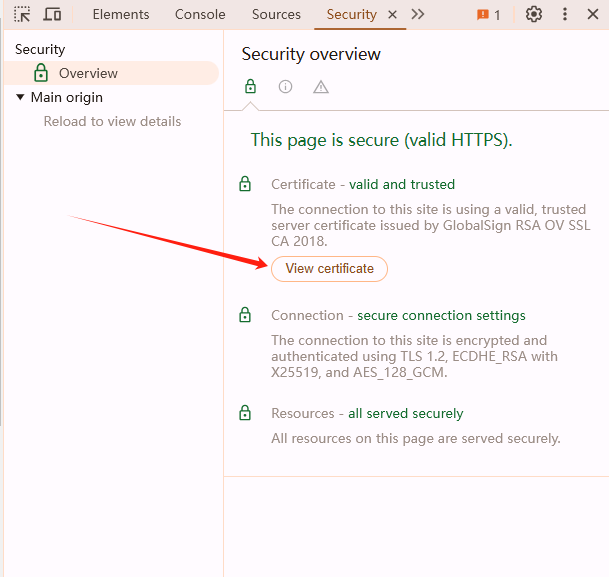Show more tabs via the double chevron
This screenshot has height=577, width=609.
pyautogui.click(x=418, y=14)
